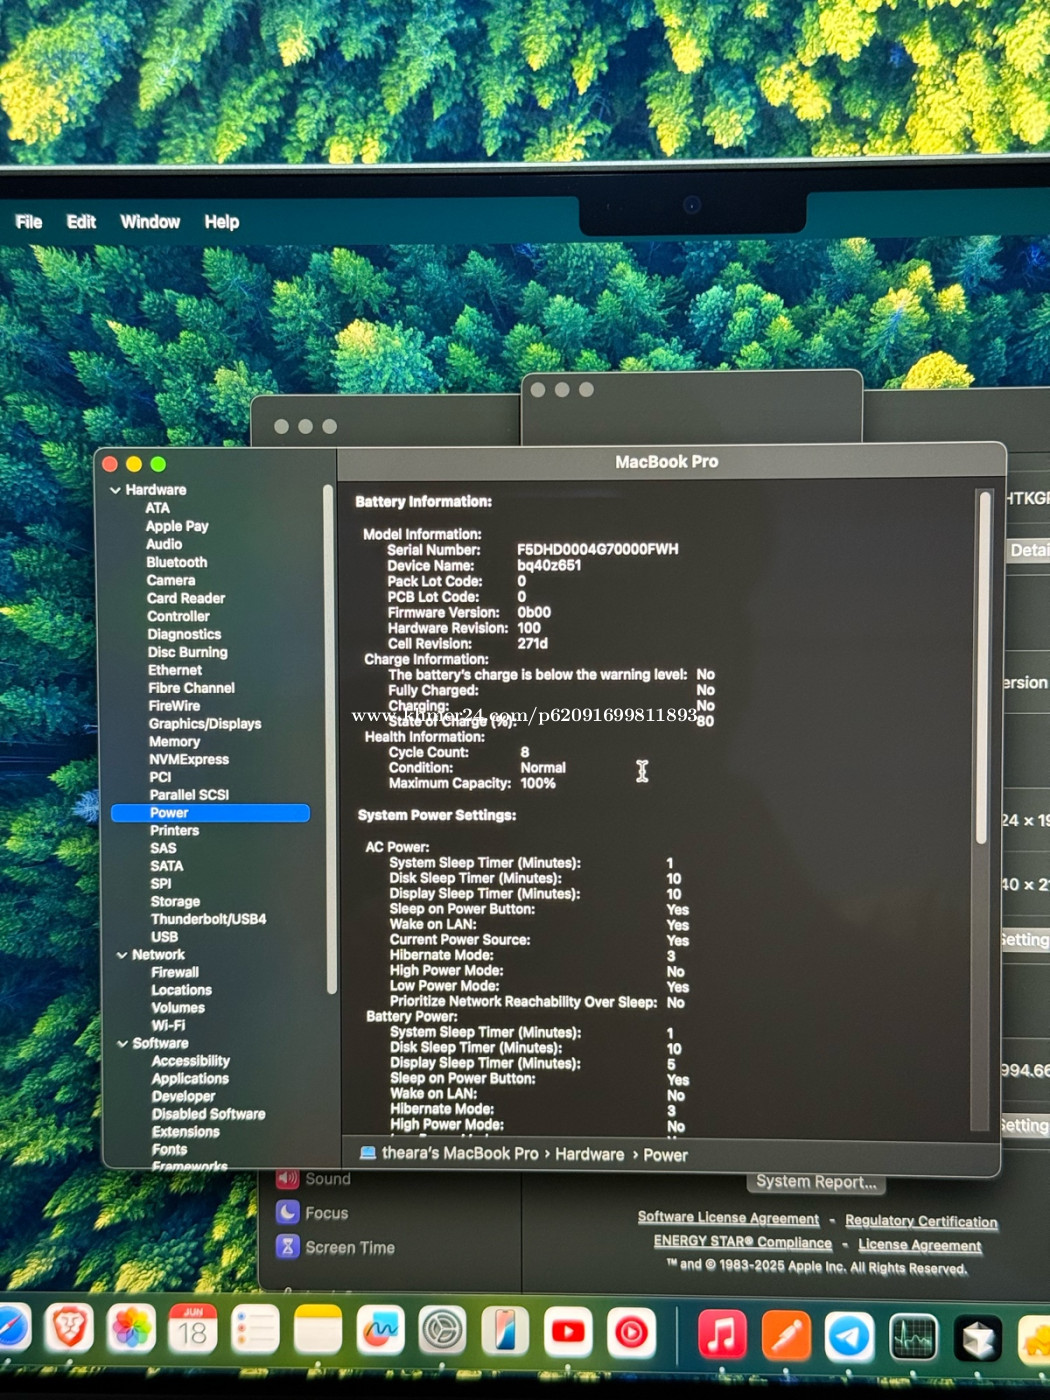Viewport: 1050px width, 1400px height.
Task: Select Camera in the sidebar
Action: (x=171, y=580)
